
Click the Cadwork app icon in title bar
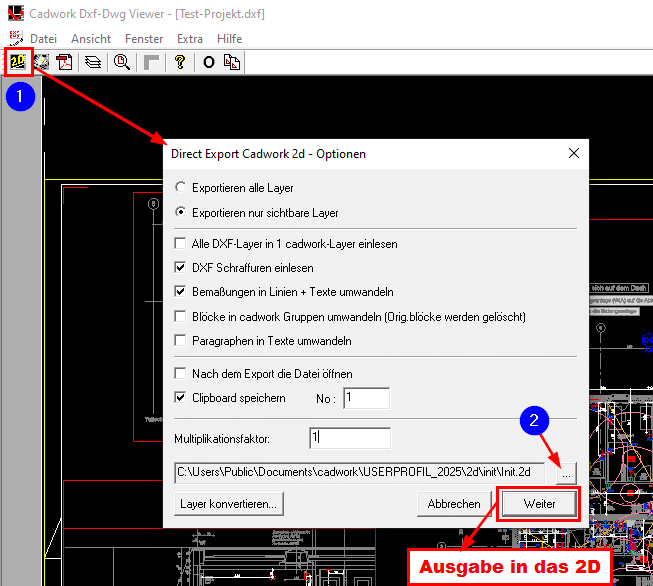click(x=16, y=13)
